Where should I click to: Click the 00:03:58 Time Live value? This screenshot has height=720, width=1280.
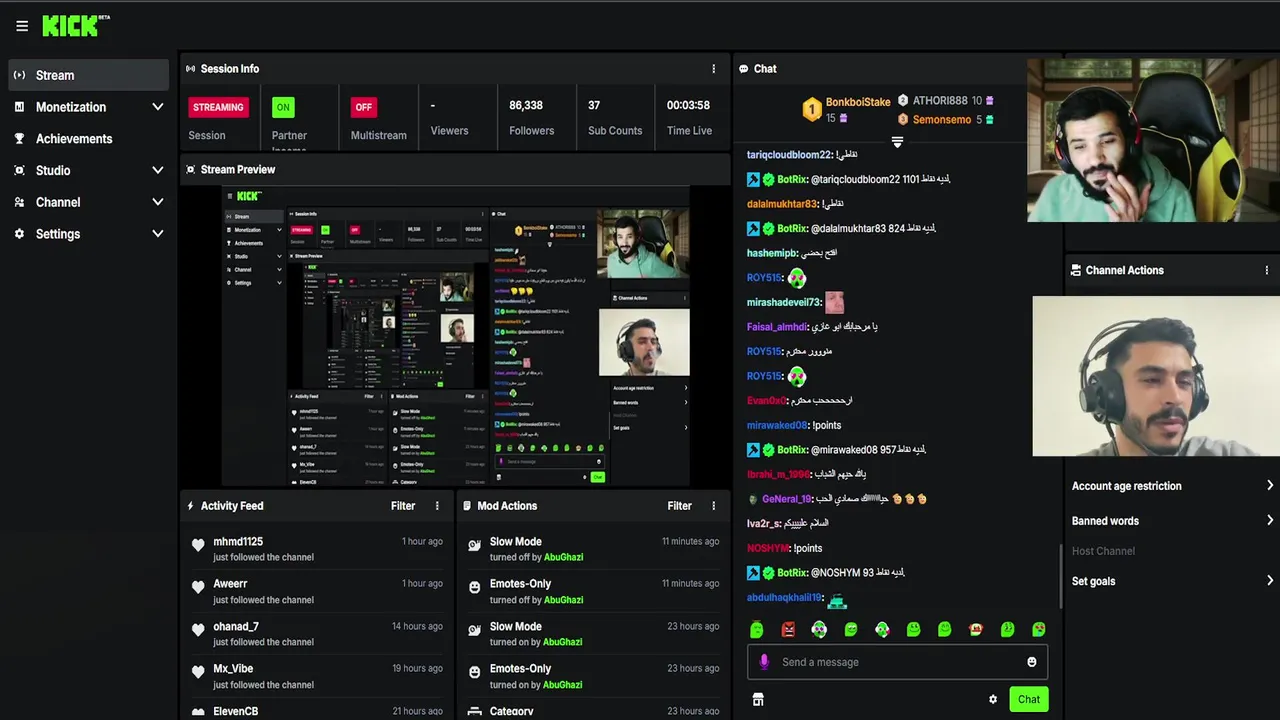(688, 105)
